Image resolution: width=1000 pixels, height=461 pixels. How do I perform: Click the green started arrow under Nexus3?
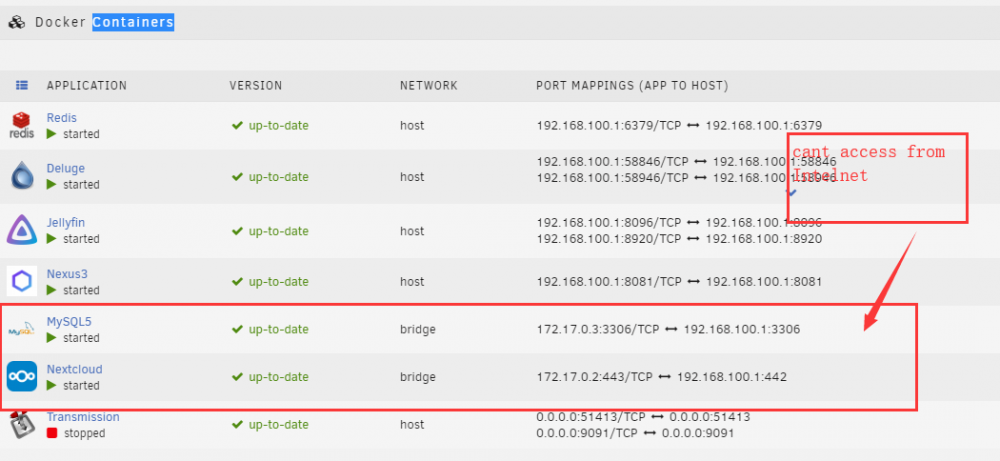(x=52, y=290)
